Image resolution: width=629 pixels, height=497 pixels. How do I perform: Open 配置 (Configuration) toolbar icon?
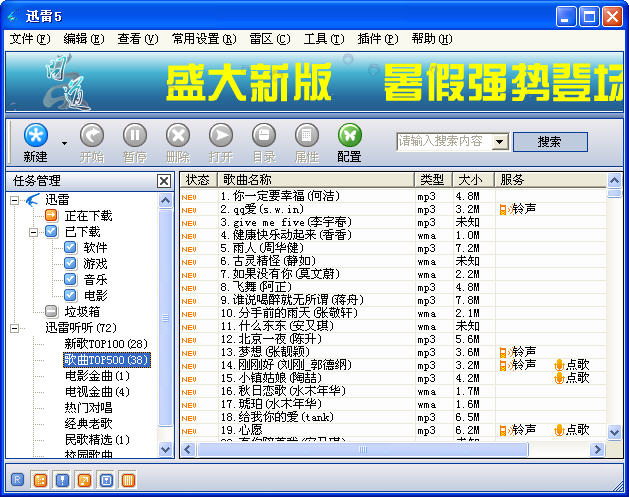coord(350,135)
